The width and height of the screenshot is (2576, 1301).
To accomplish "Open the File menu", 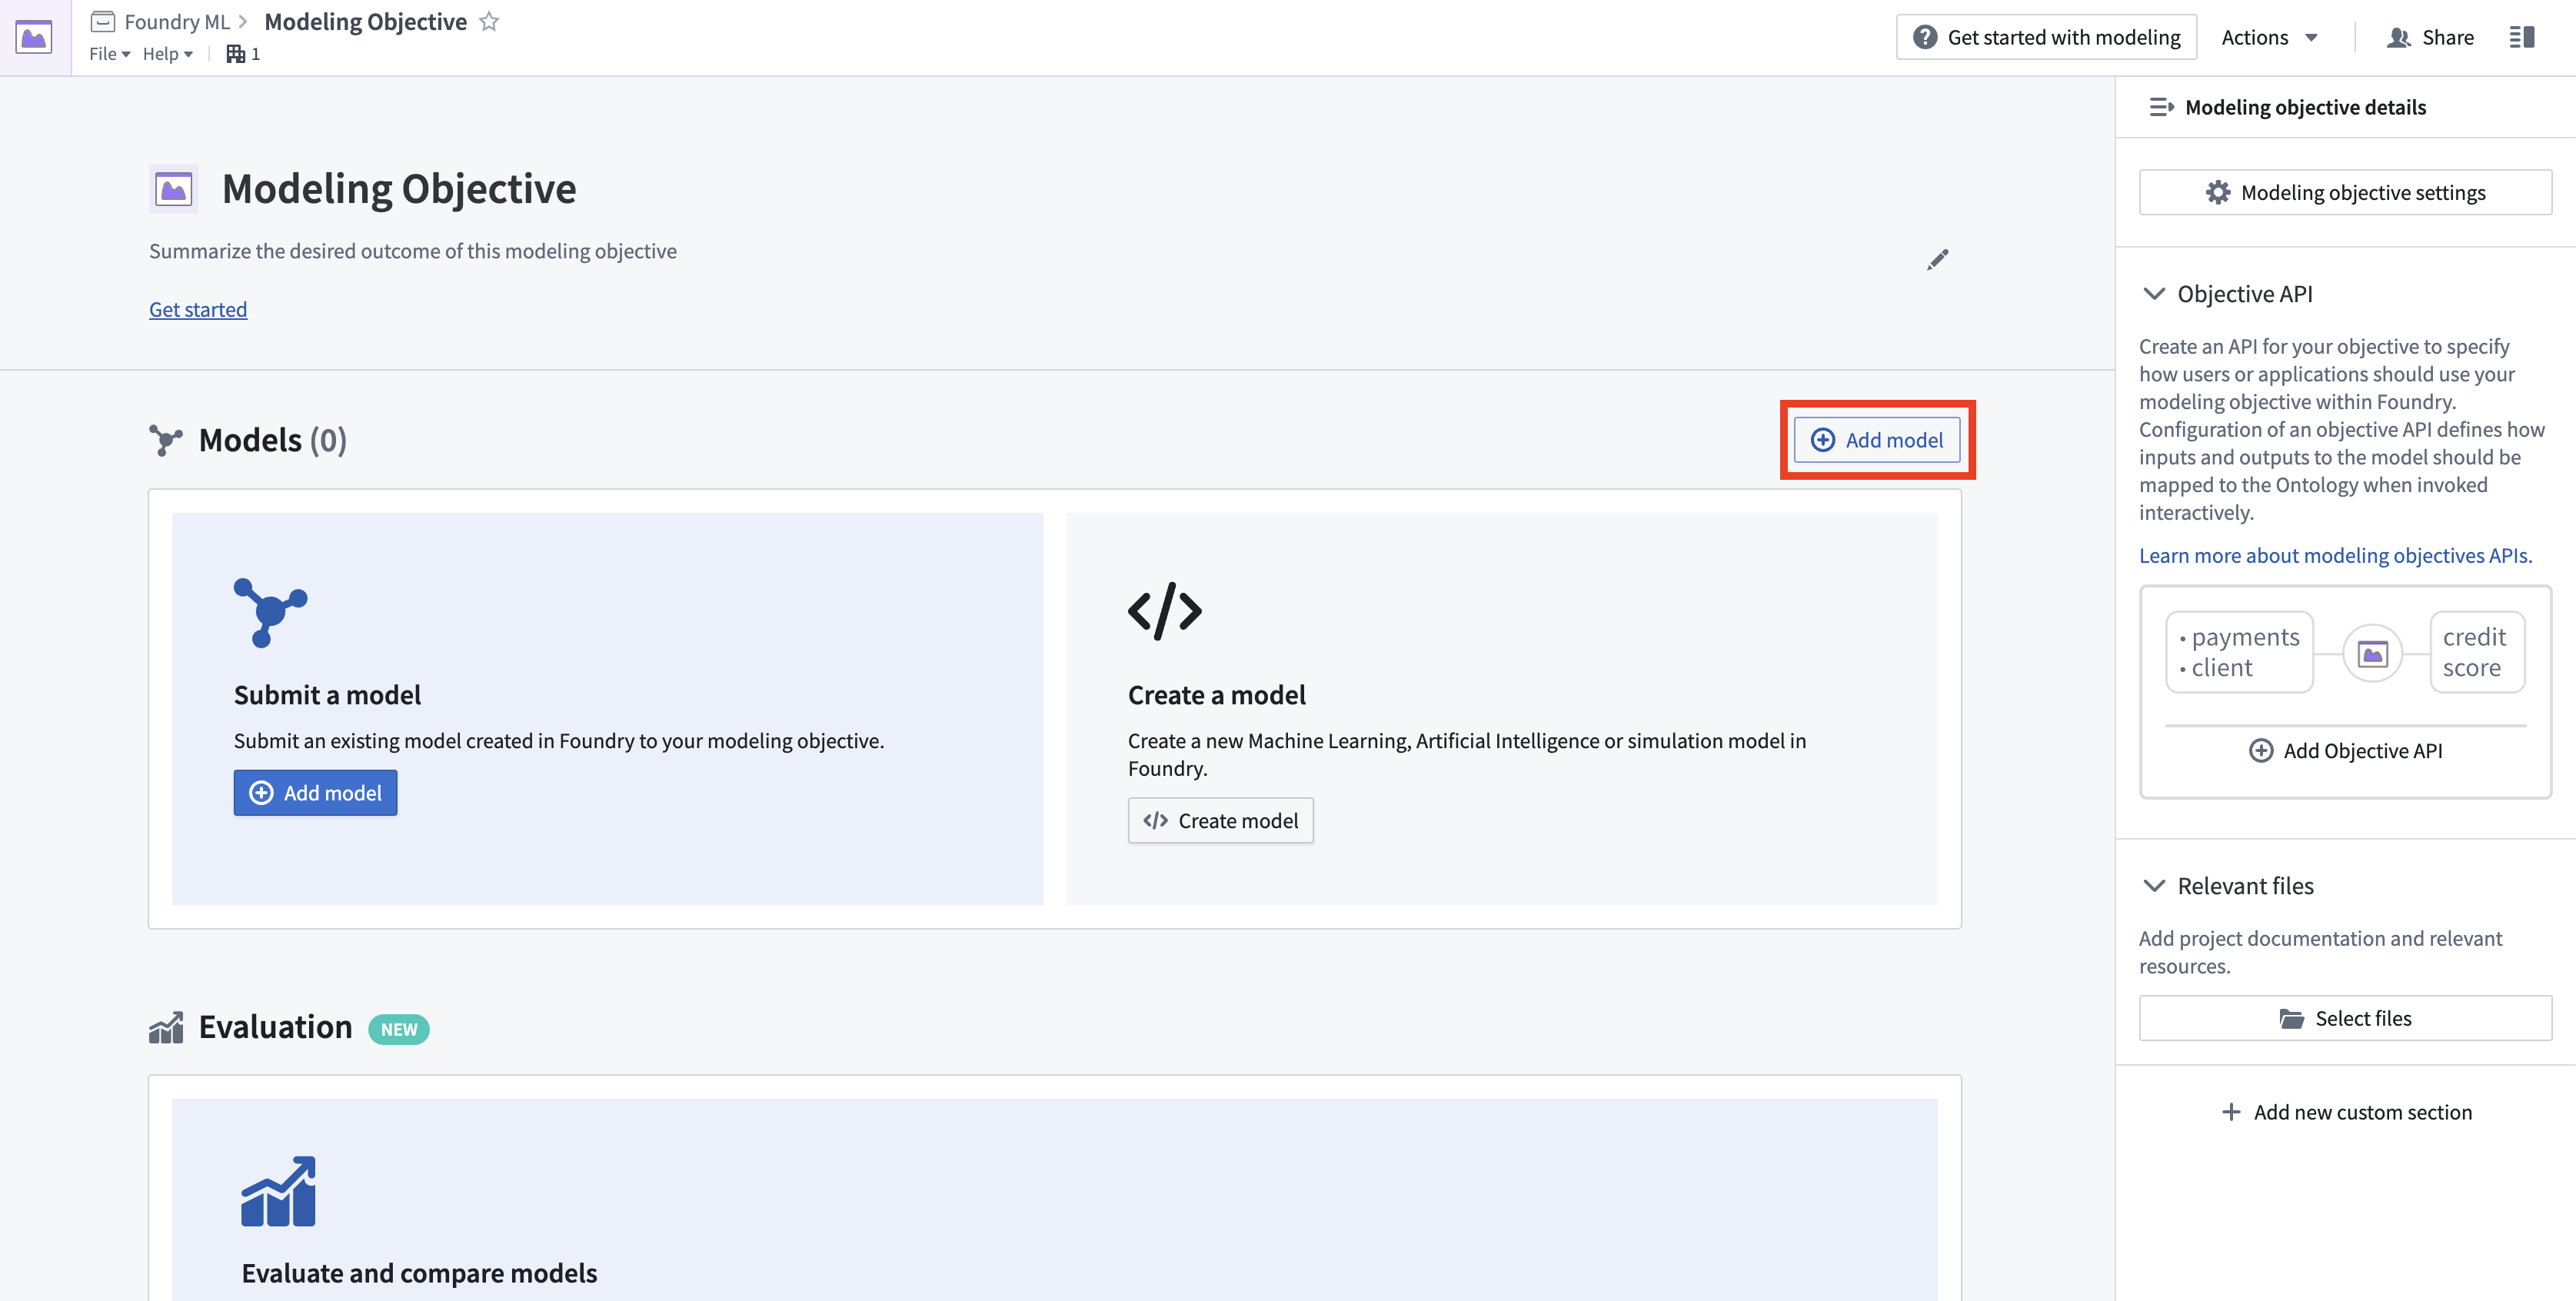I will pyautogui.click(x=110, y=54).
